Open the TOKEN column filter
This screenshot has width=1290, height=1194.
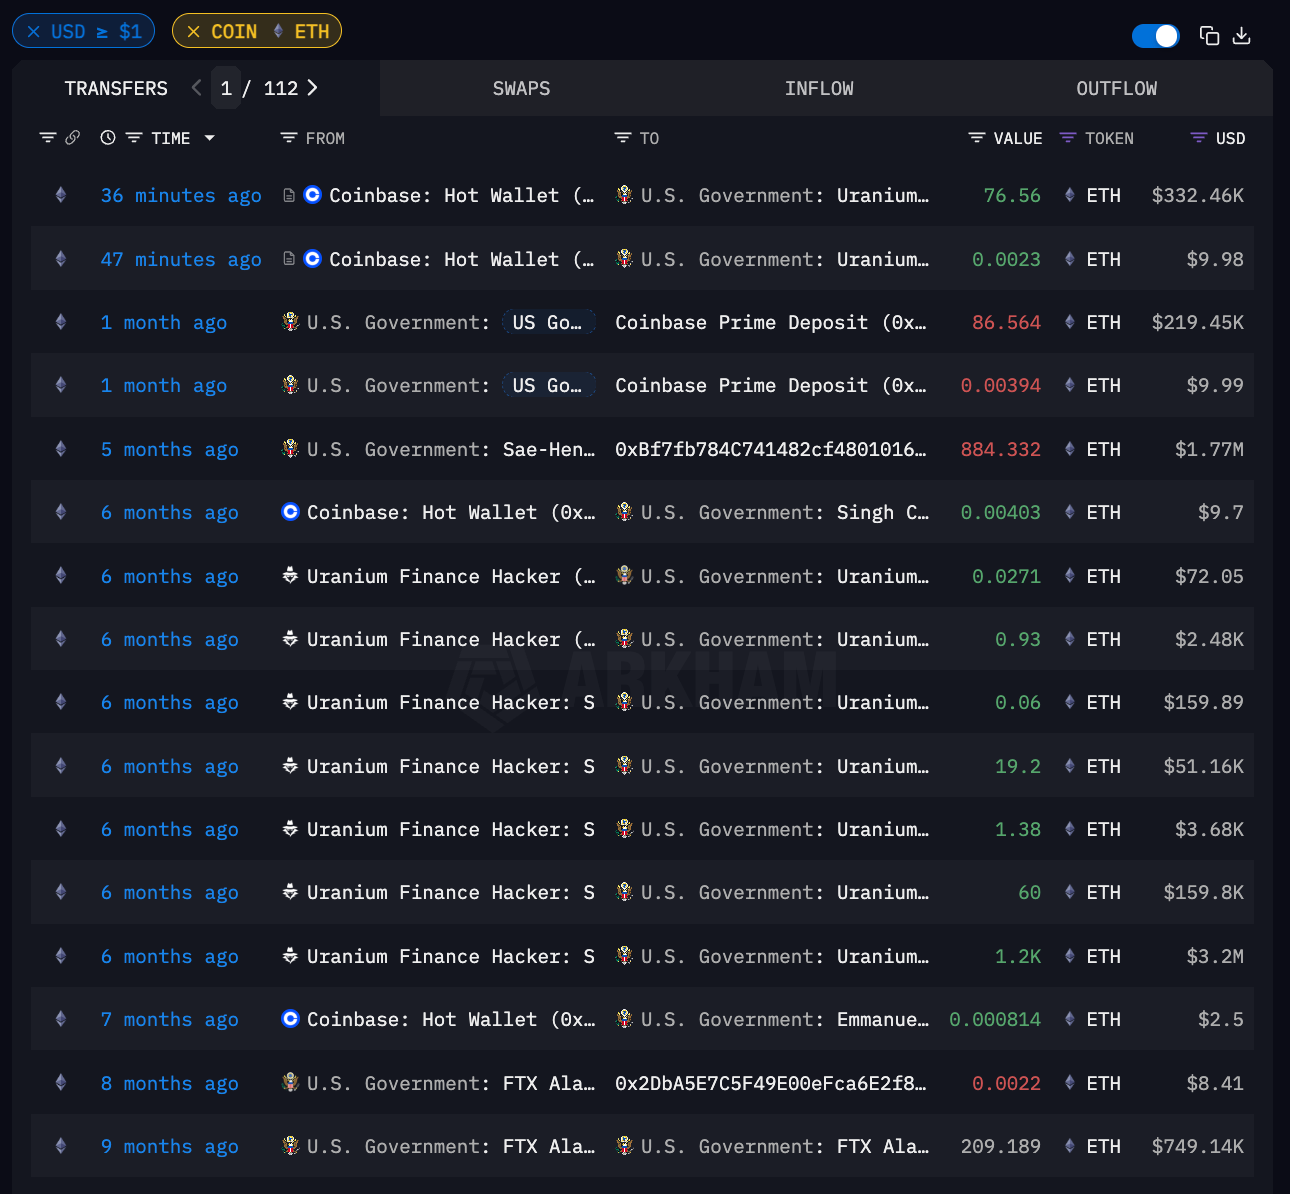[x=1068, y=138]
